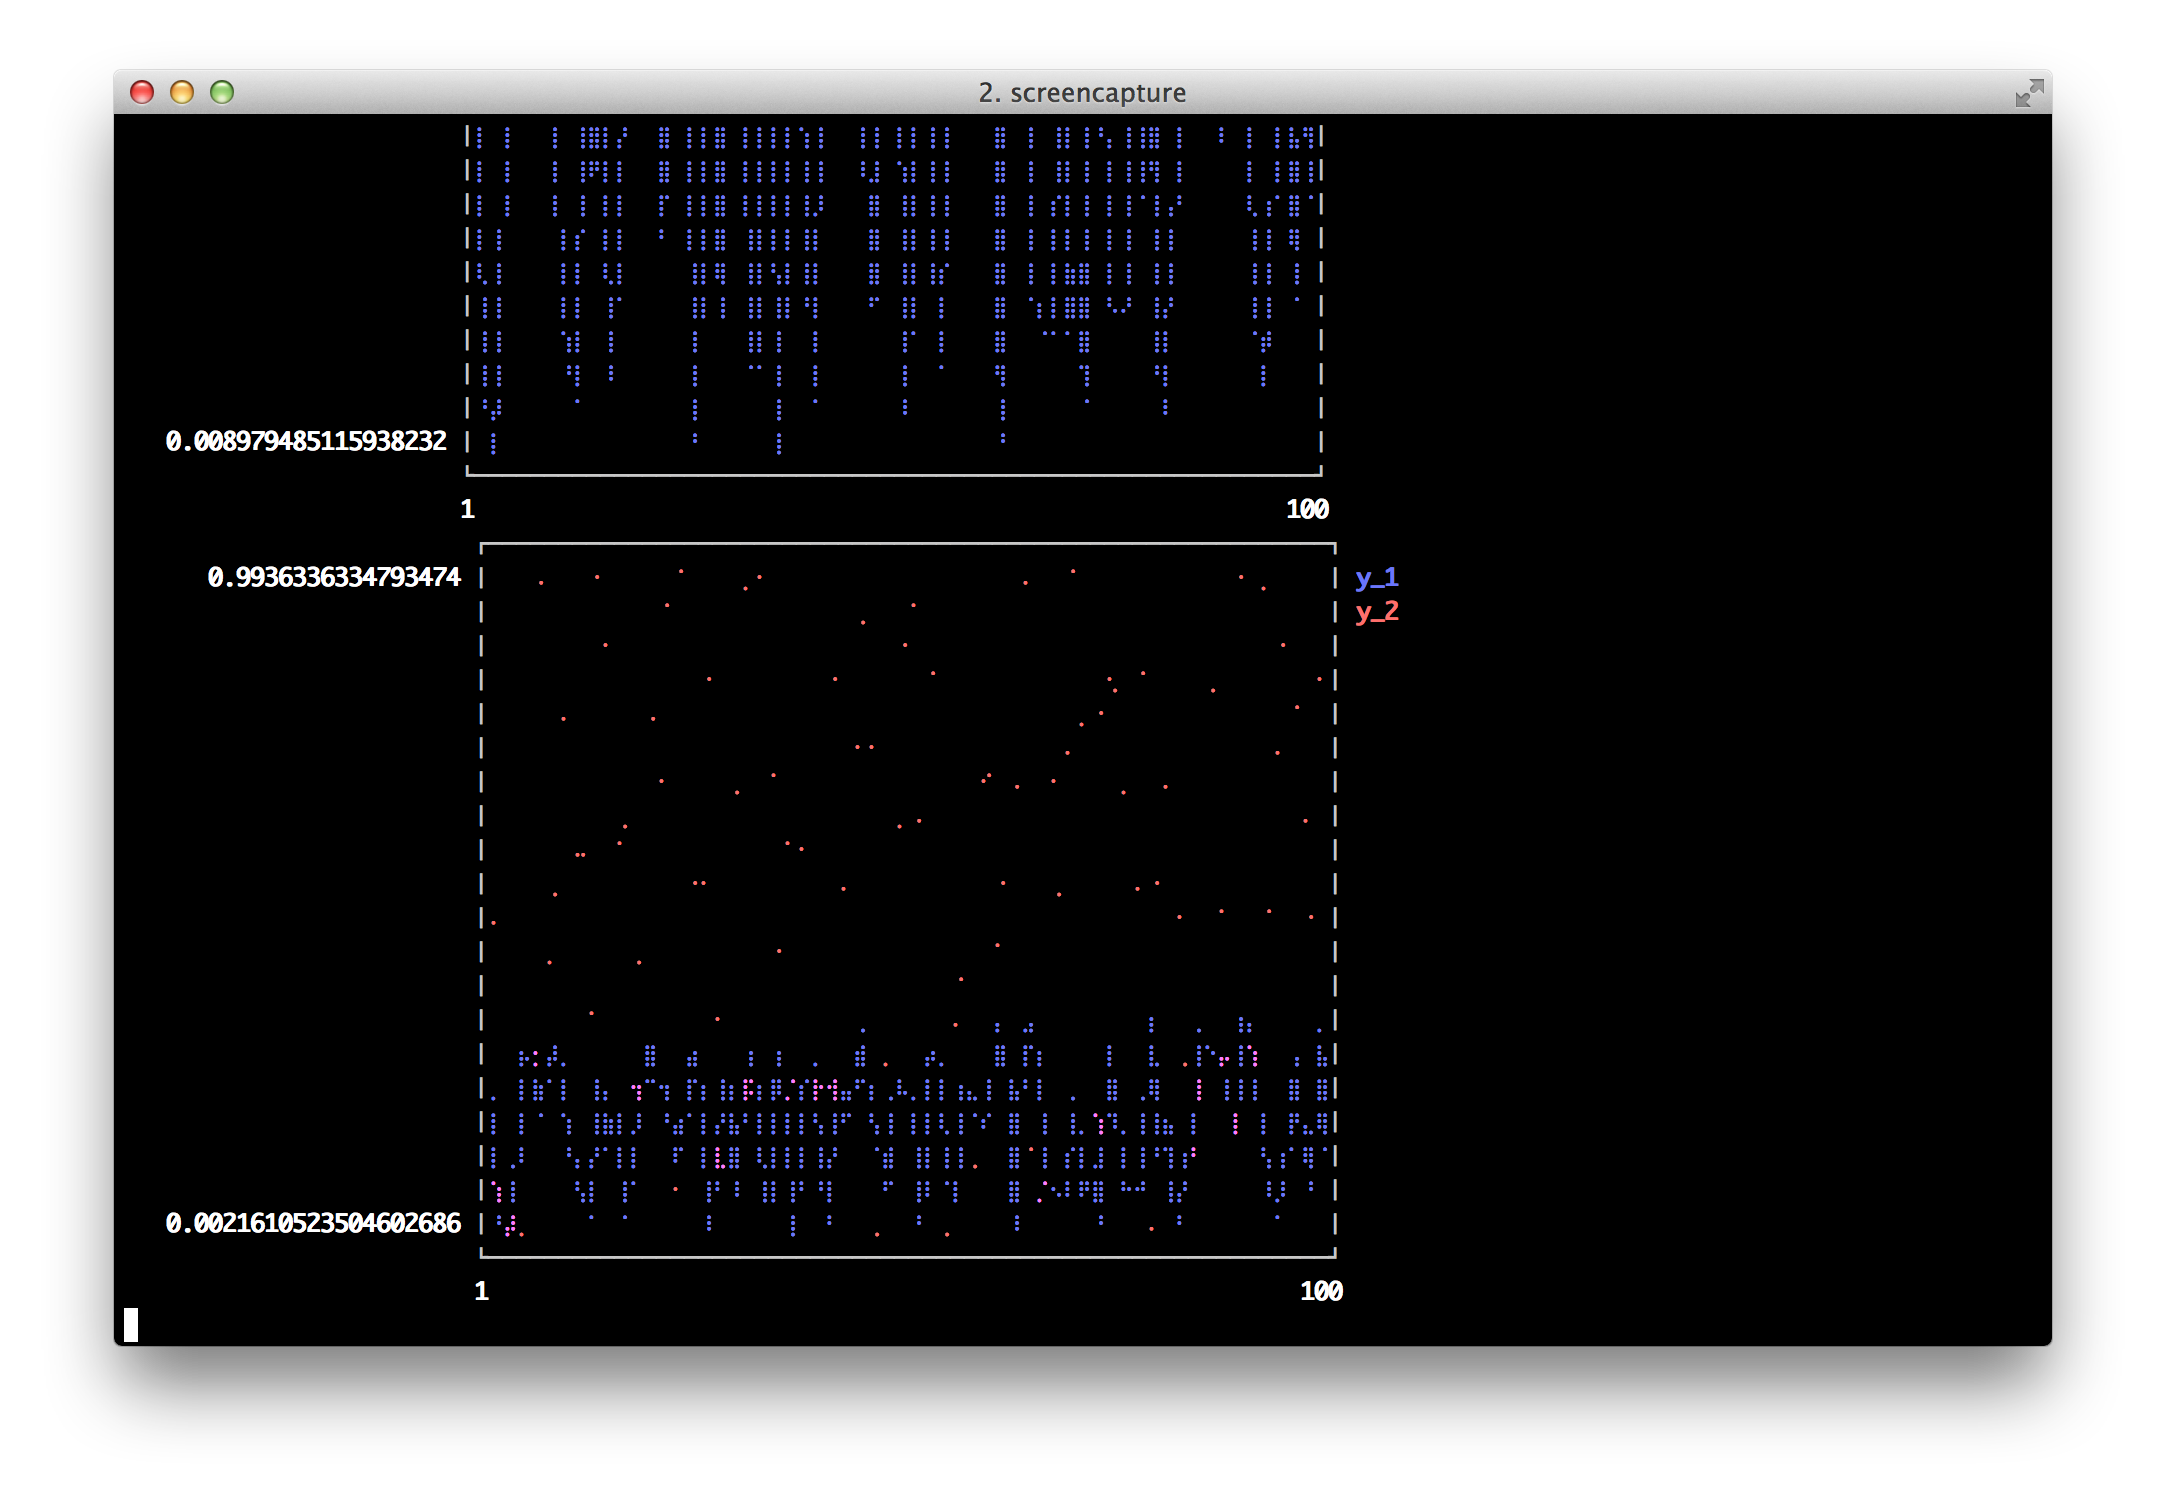This screenshot has height=1504, width=2166.
Task: Click the 0.0021610523504602686 y-axis label
Action: pyautogui.click(x=313, y=1223)
